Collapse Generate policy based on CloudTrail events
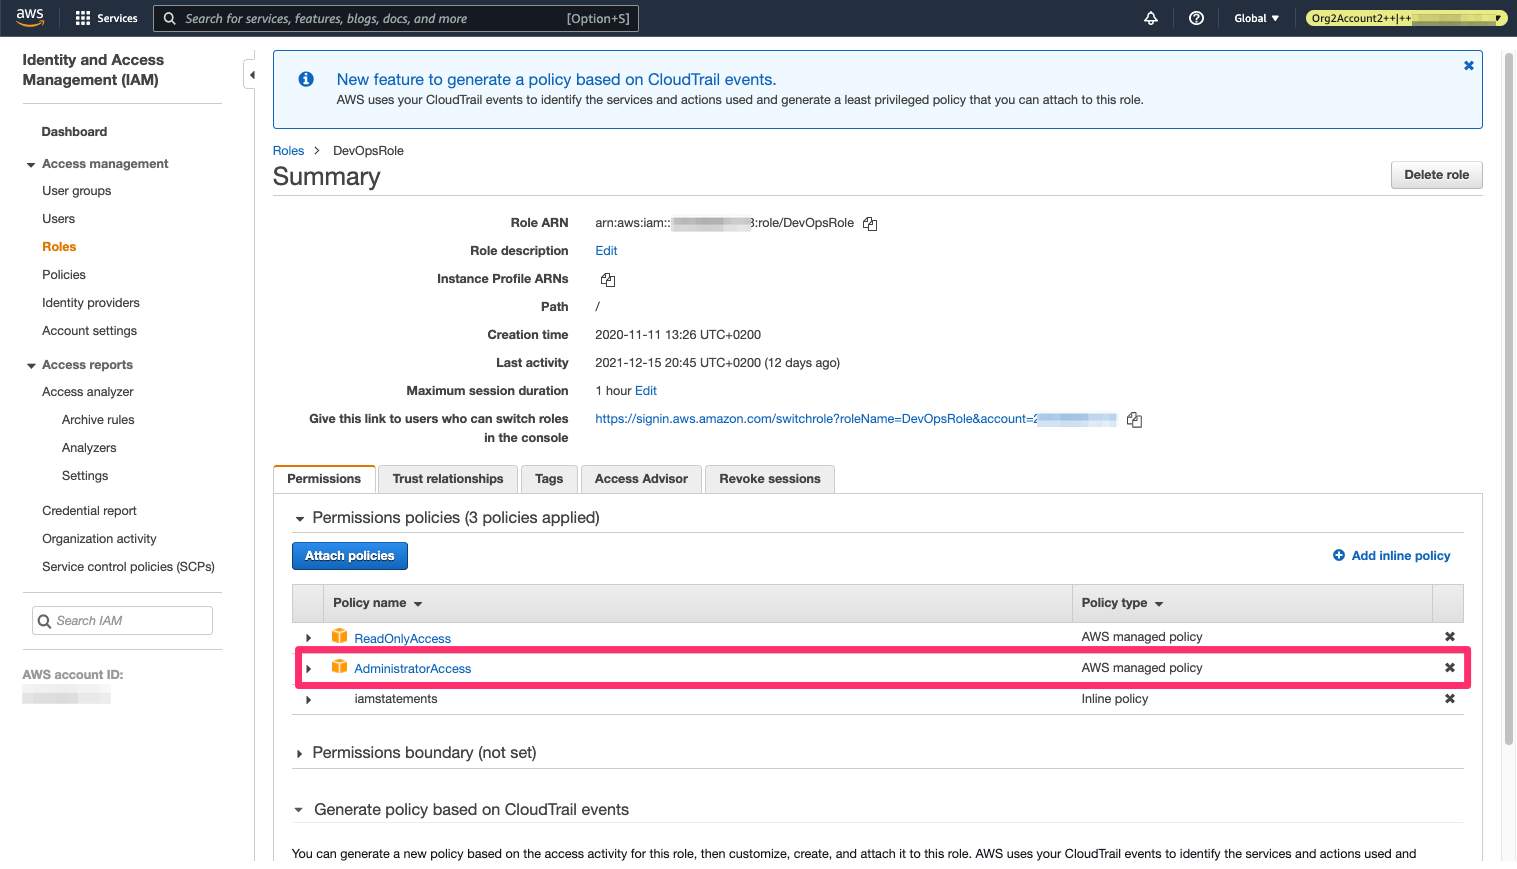 (299, 810)
